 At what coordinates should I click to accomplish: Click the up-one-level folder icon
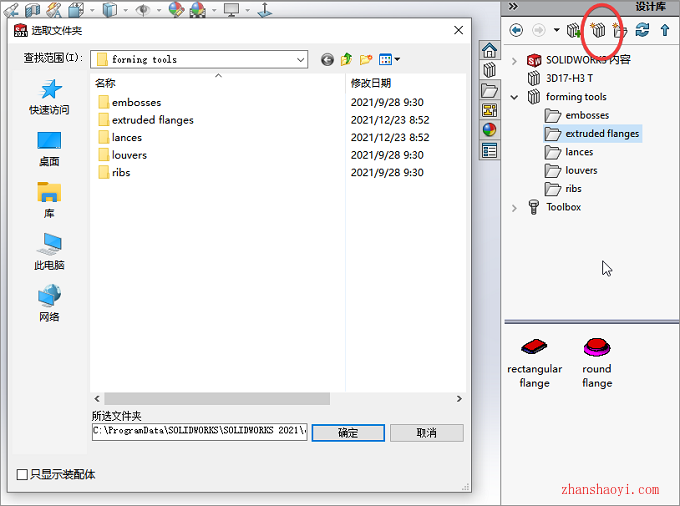point(346,59)
